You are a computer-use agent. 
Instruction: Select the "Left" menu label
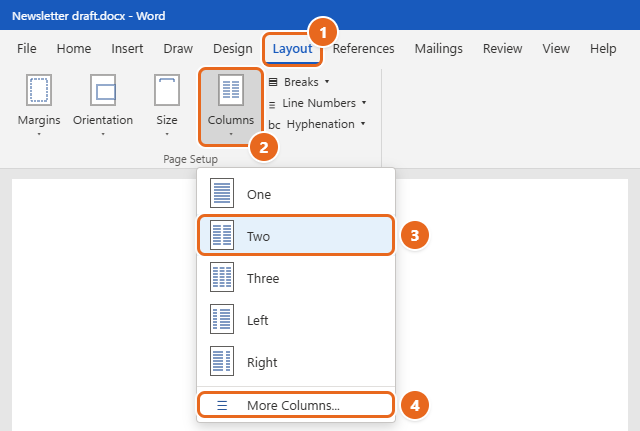(258, 320)
